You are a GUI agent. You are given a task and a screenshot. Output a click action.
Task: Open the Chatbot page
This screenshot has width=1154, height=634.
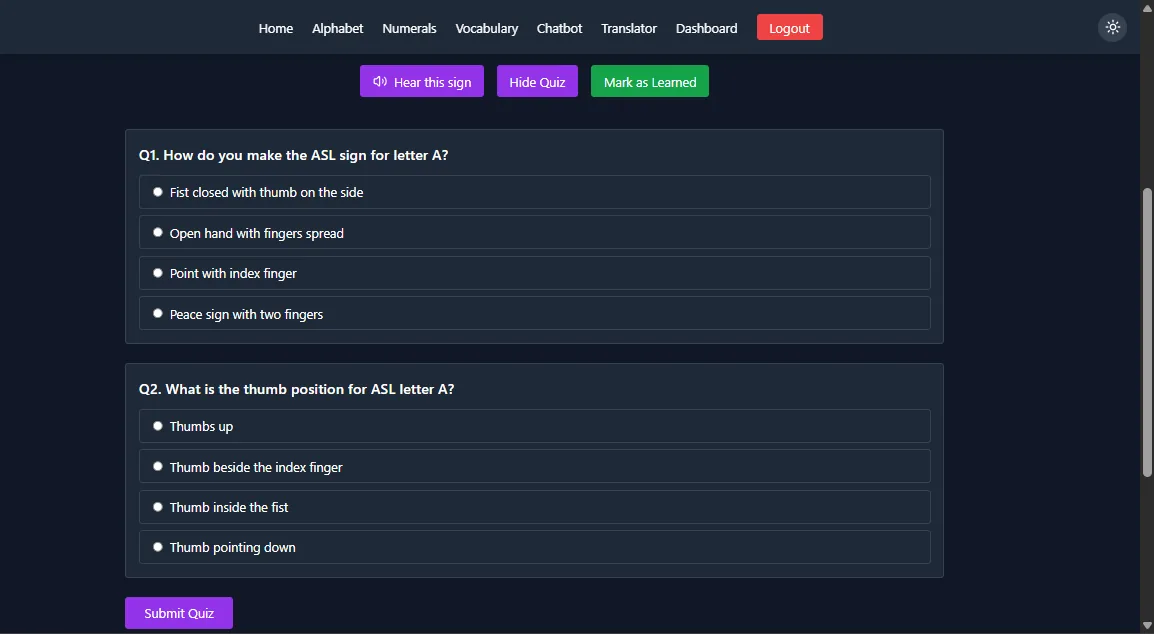tap(559, 28)
